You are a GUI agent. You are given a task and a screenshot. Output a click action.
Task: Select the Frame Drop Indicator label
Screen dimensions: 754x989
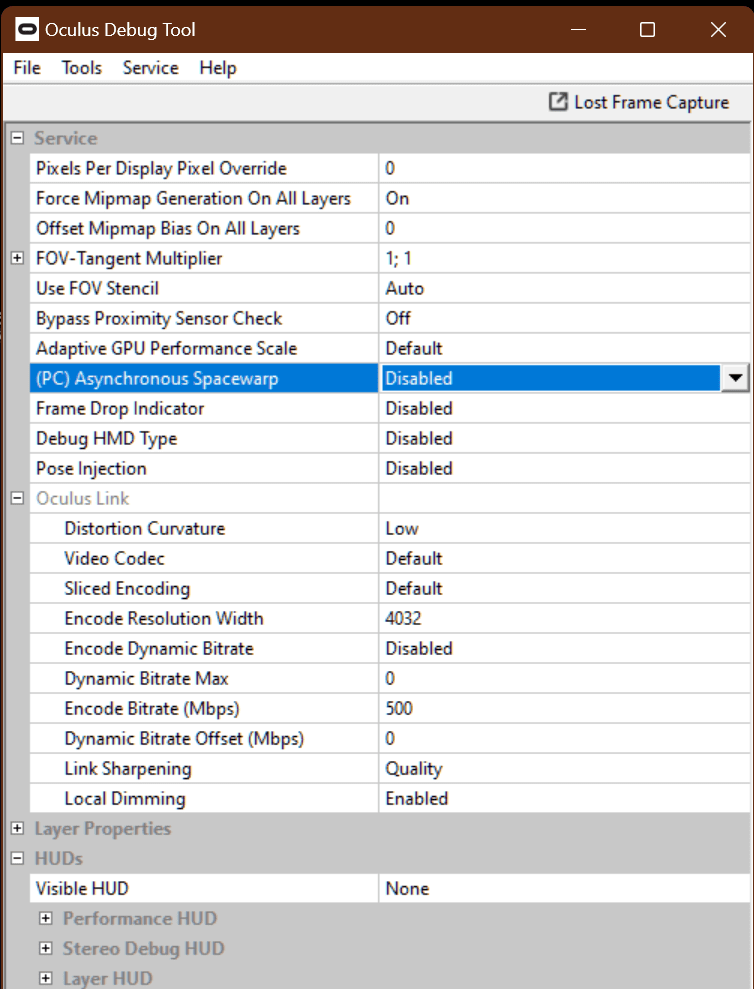point(120,408)
